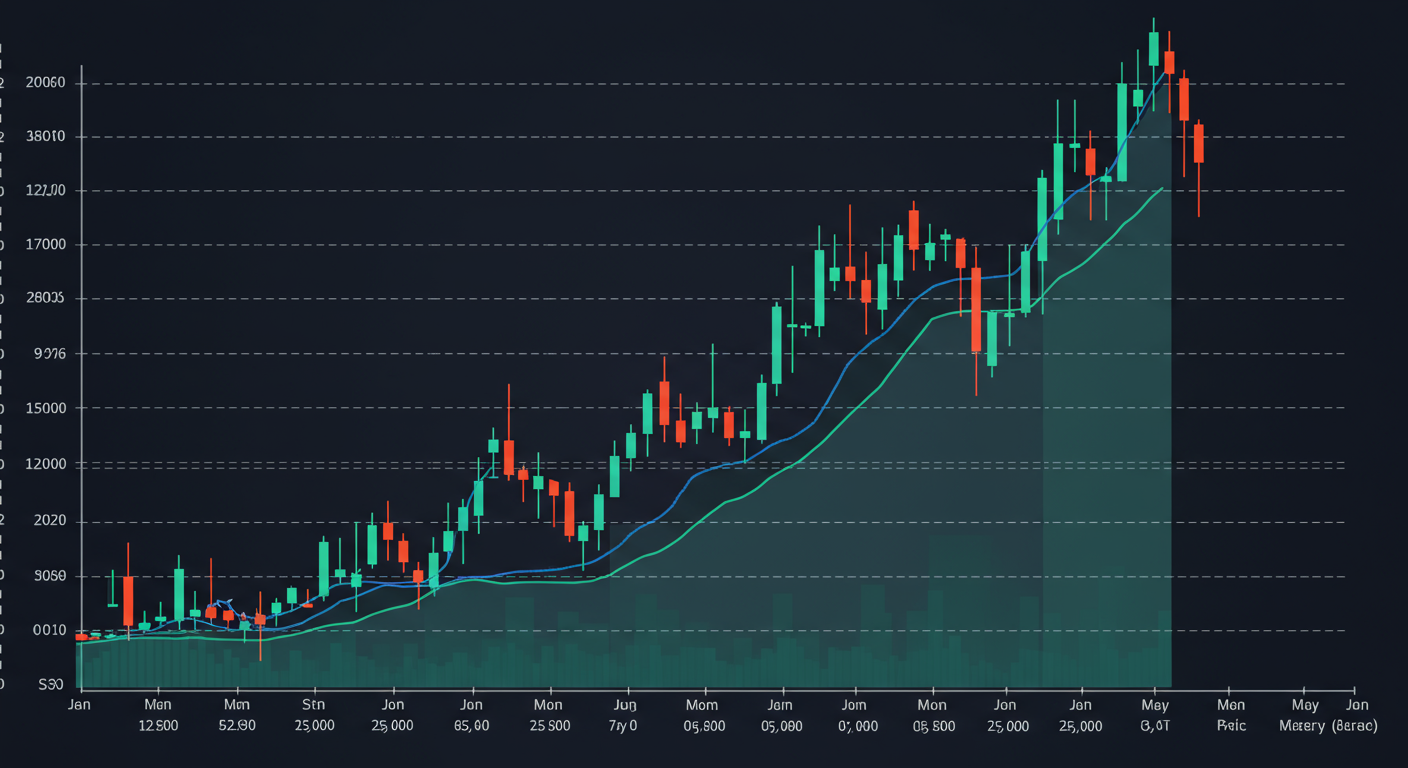Click the 'Stn 25,000' time axis label
This screenshot has height=768, width=1408.
314,715
